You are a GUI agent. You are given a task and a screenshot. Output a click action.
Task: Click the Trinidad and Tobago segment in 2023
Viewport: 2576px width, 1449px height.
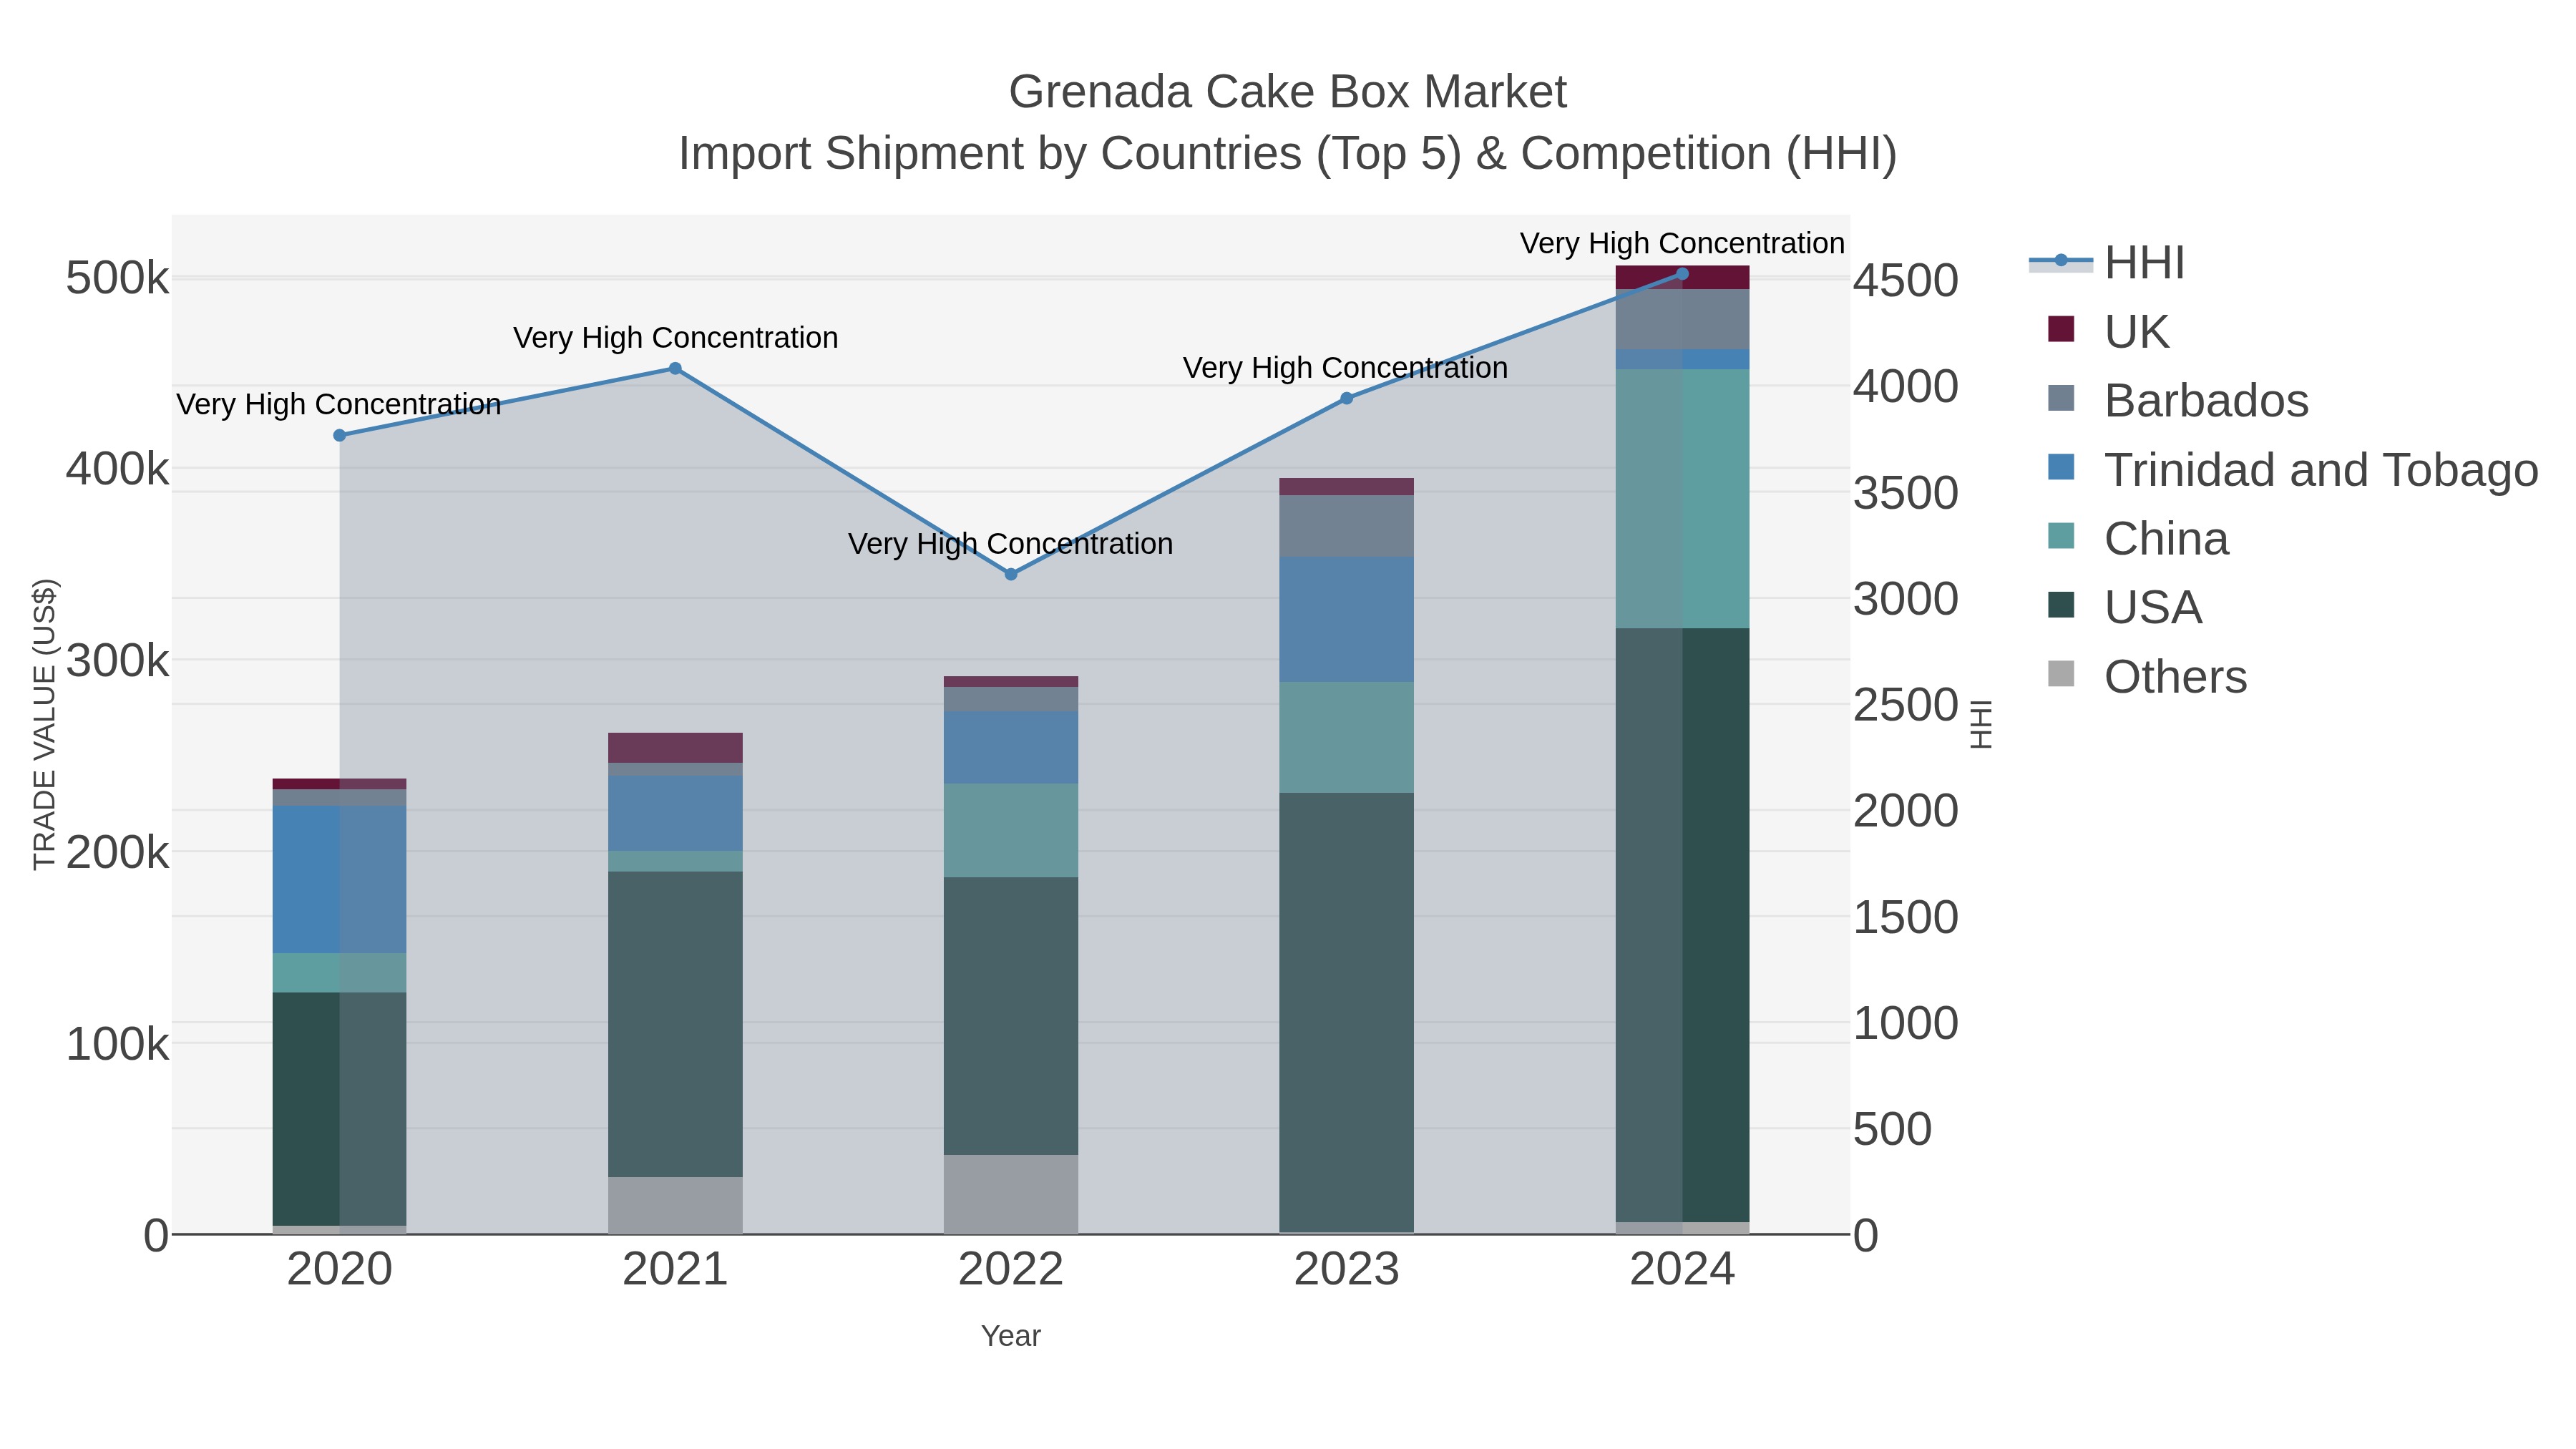pyautogui.click(x=1346, y=620)
